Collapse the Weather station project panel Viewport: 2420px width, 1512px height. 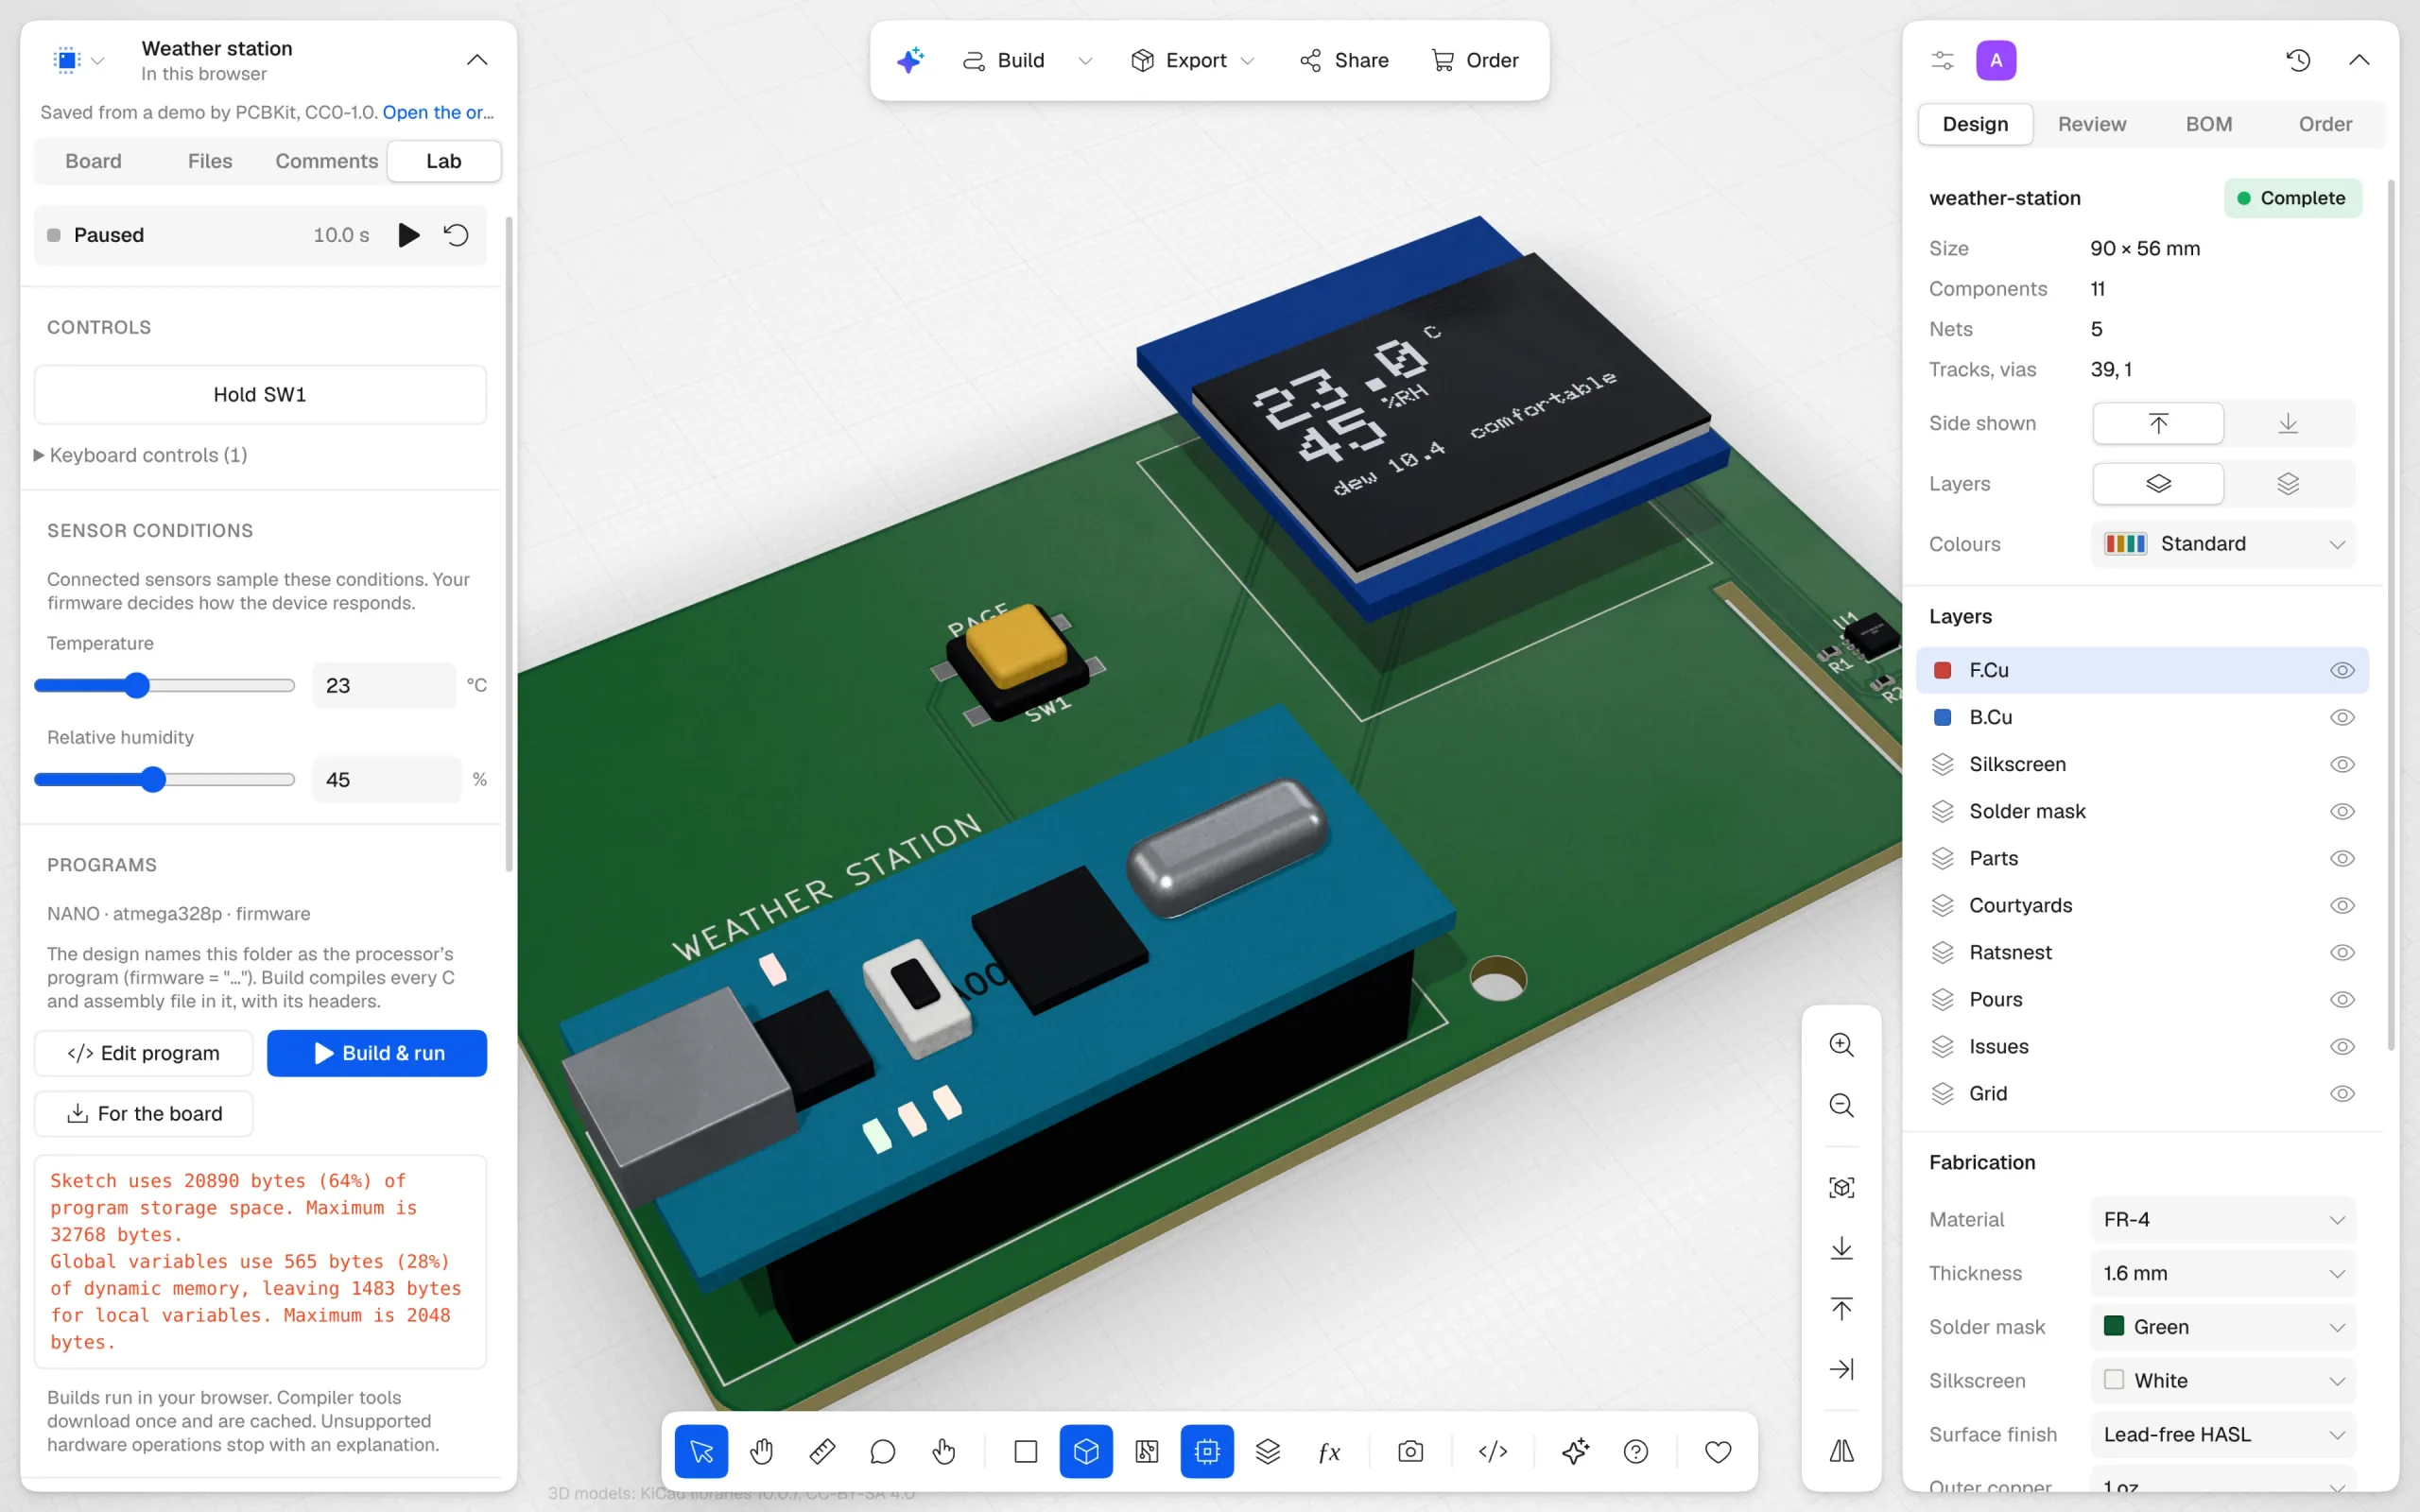(477, 60)
